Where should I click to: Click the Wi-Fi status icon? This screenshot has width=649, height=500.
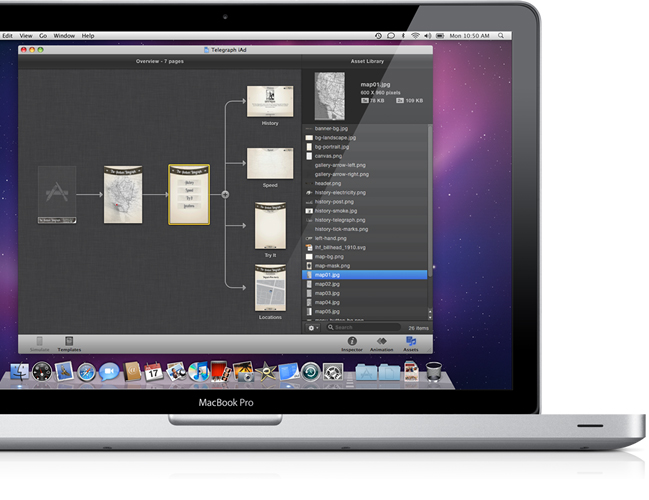[415, 36]
